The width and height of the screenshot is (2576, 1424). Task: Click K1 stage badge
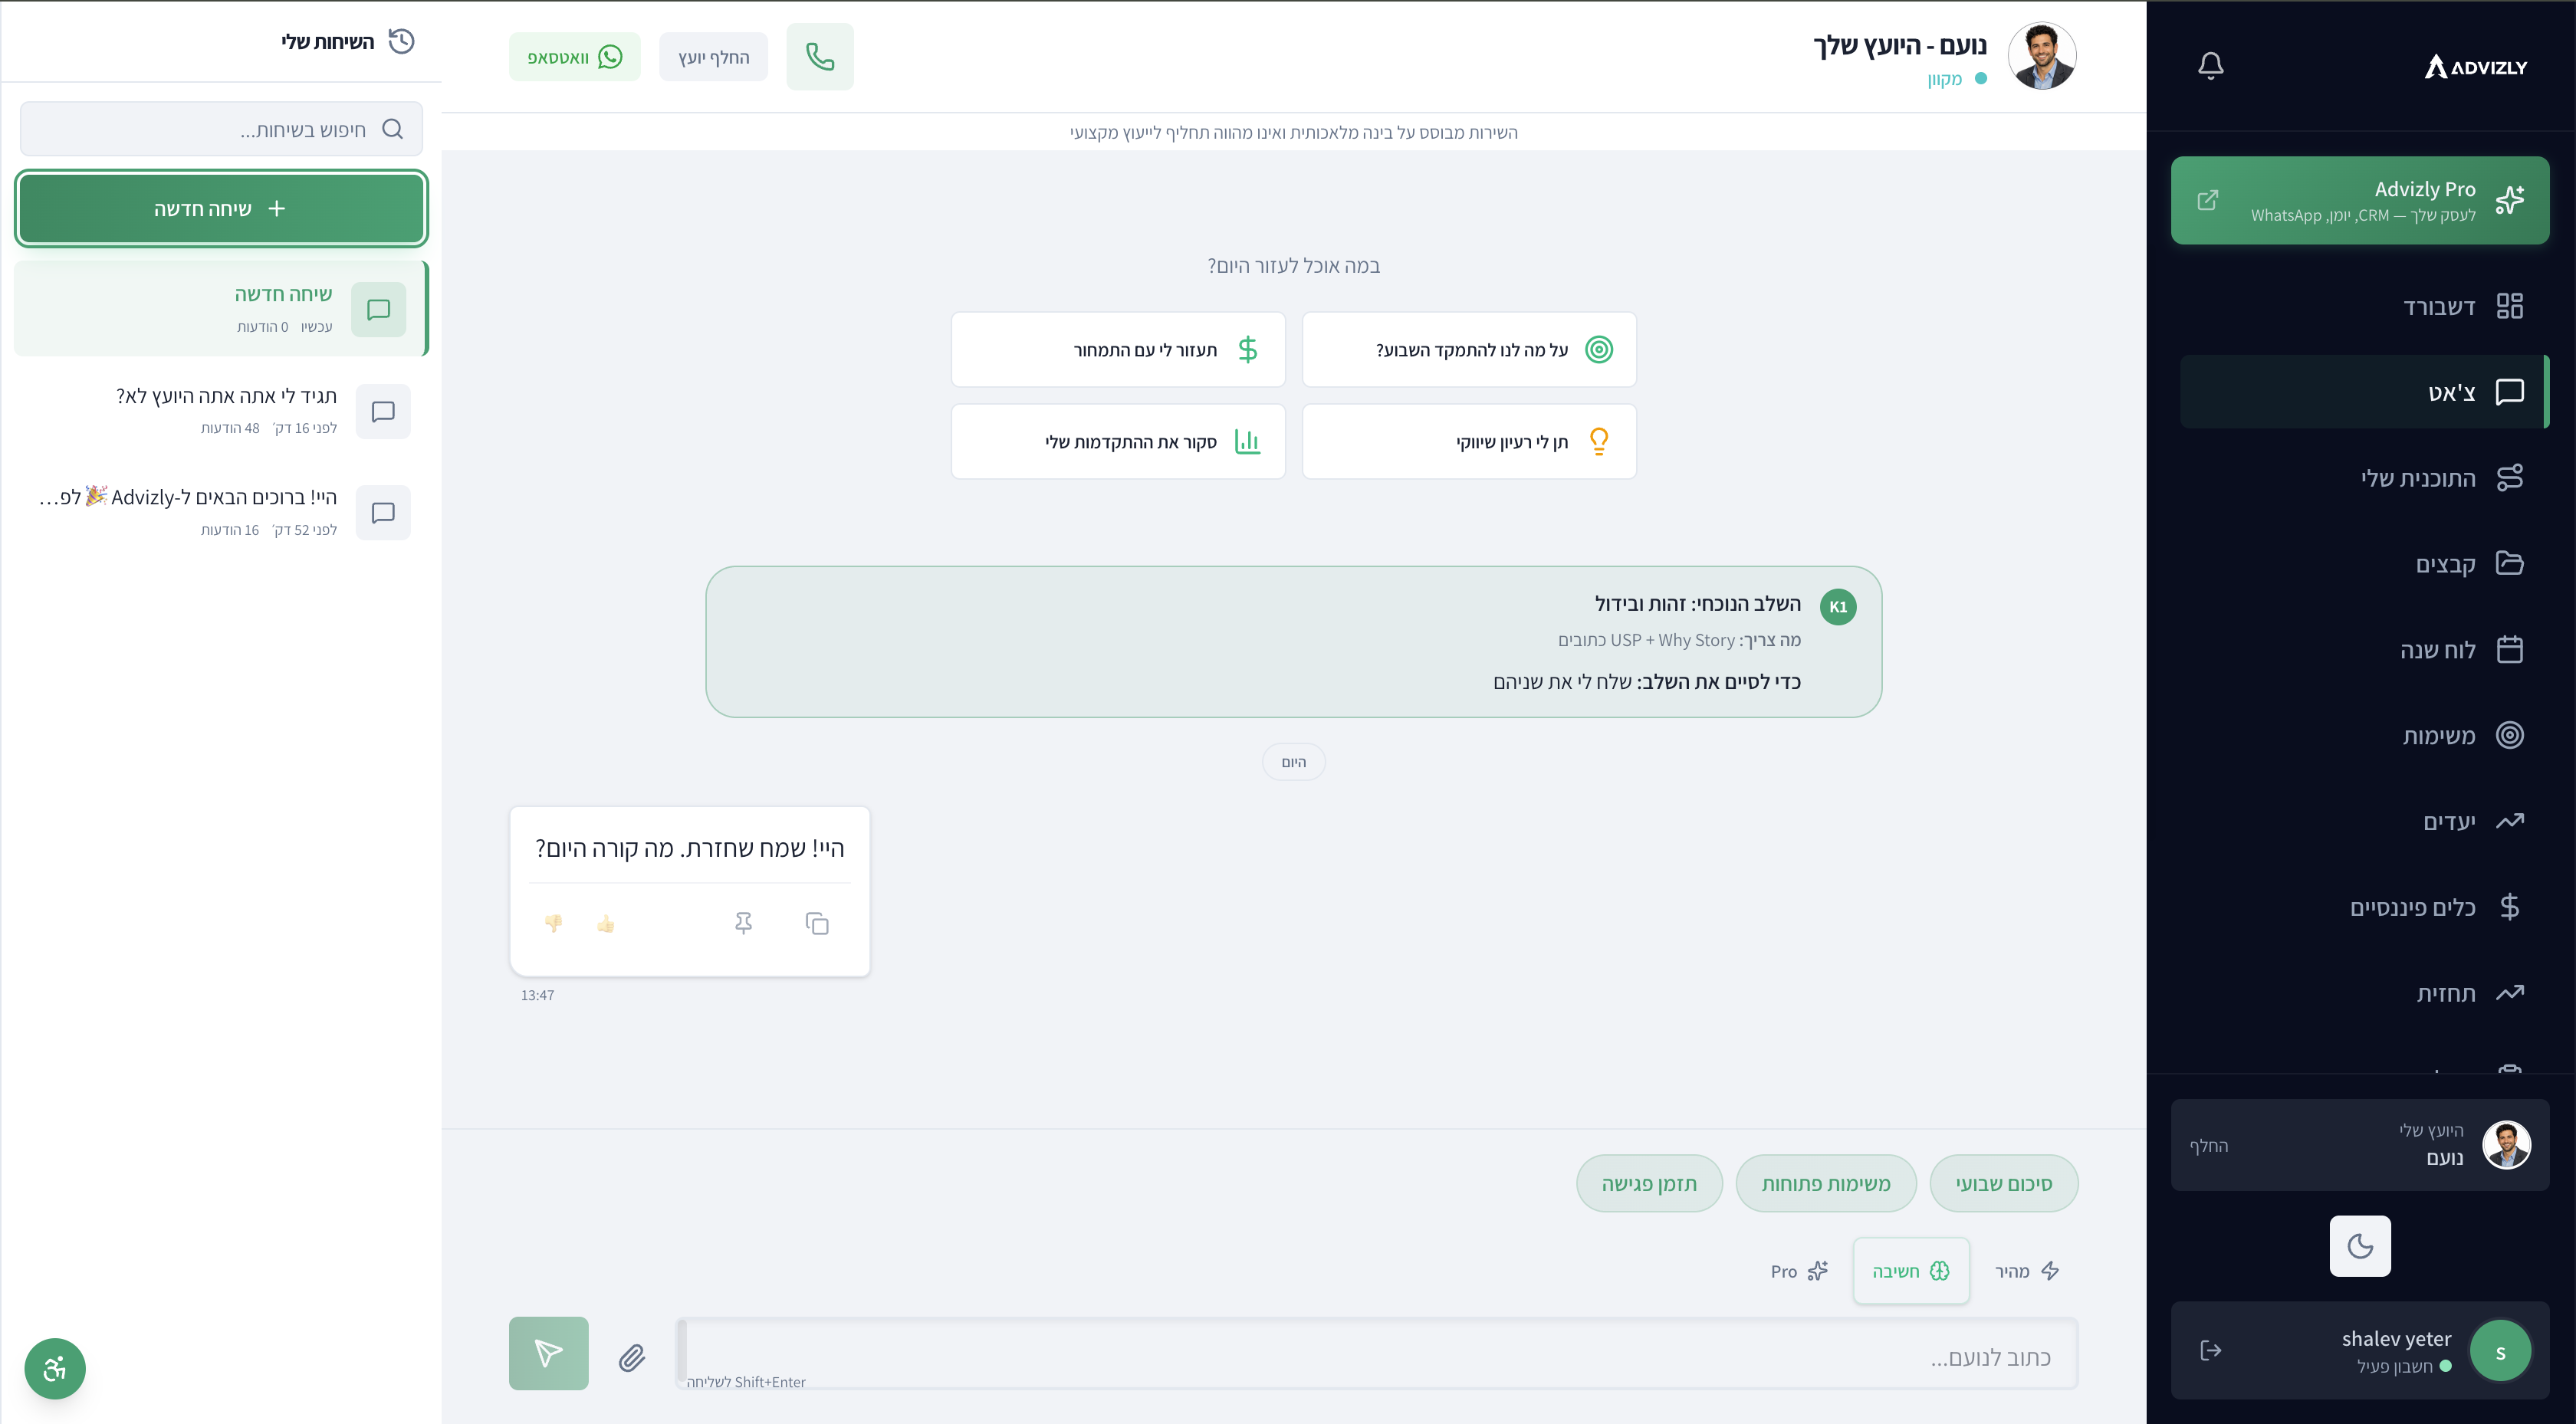(1838, 607)
